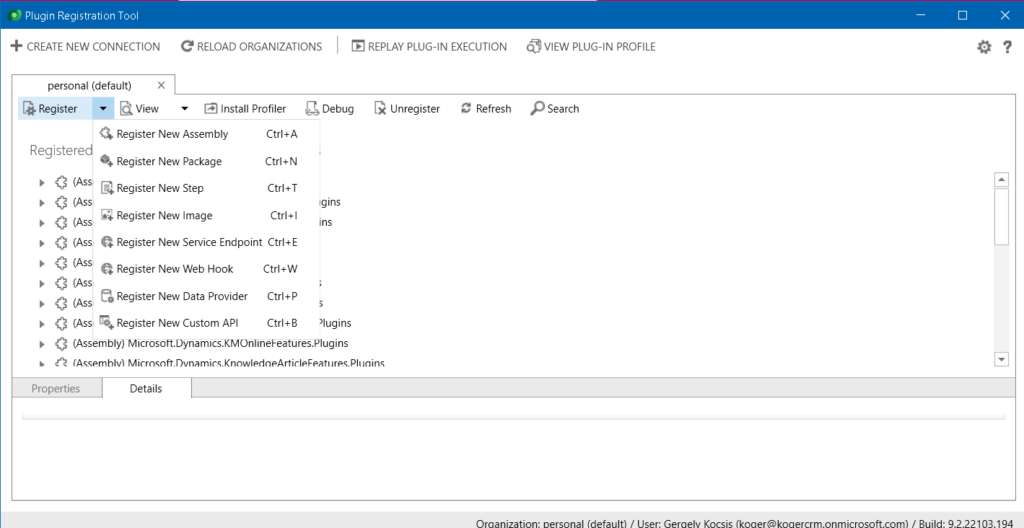
Task: Click the Register New Assembly icon
Action: (x=107, y=134)
